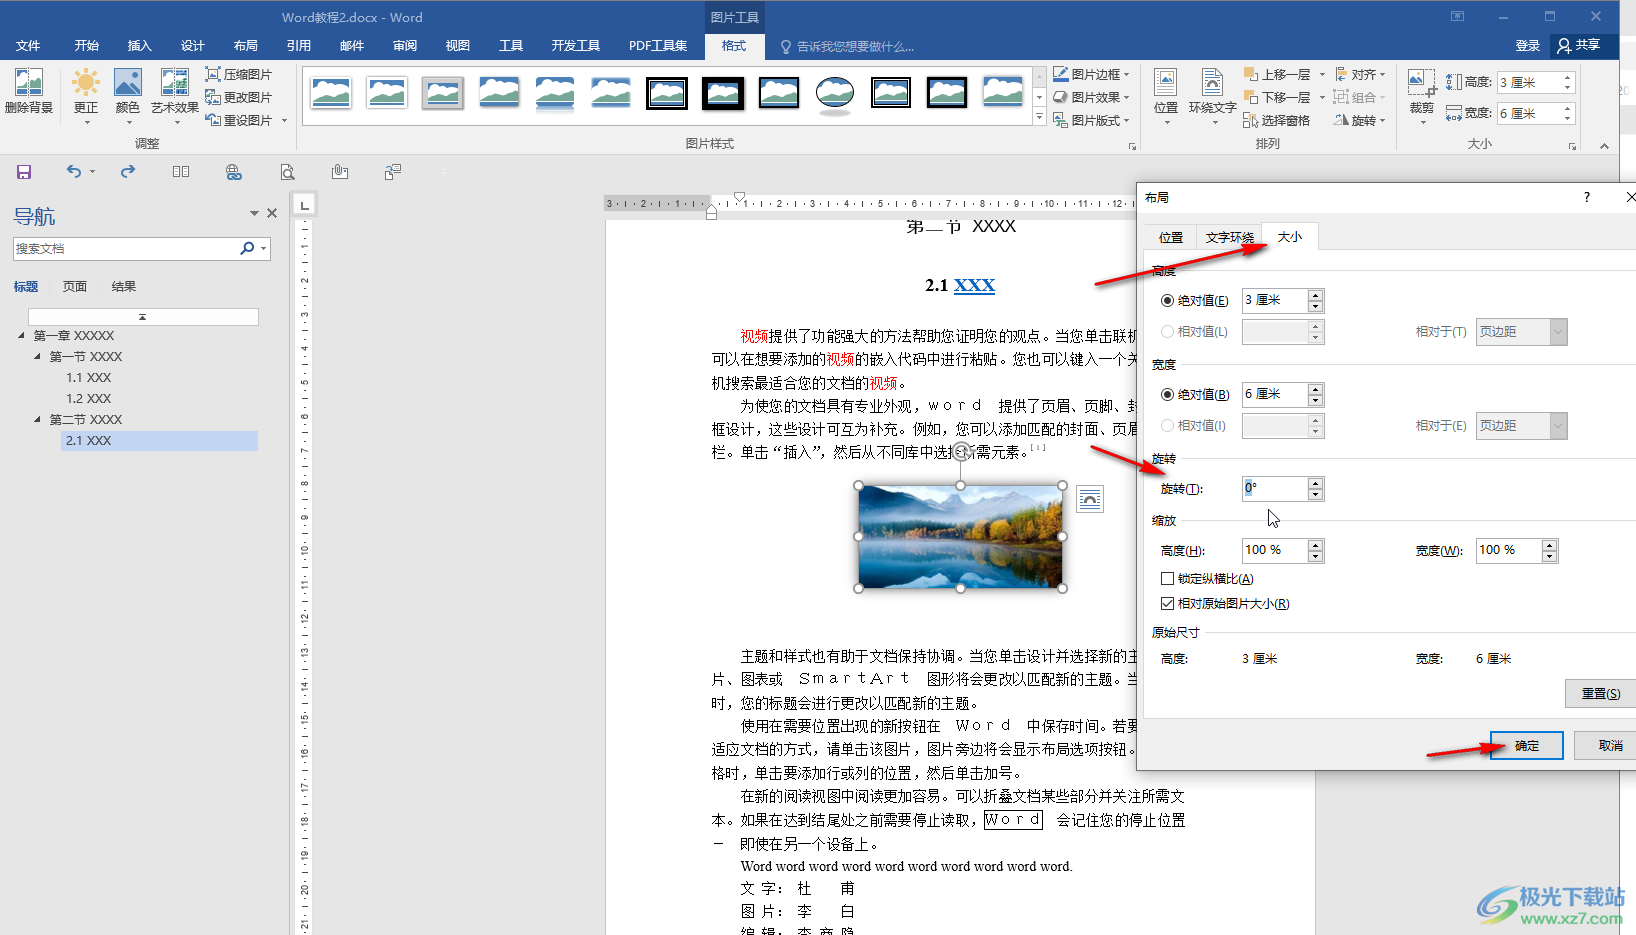Switch to the 文字环绕 tab in dialog
1636x935 pixels.
pos(1229,238)
